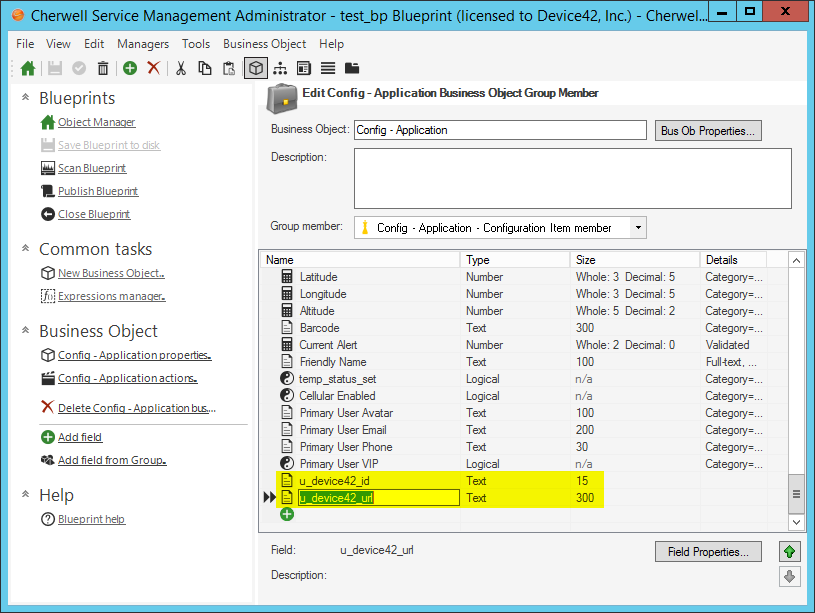Open the Managers menu
Viewport: 815px width, 613px height.
143,44
